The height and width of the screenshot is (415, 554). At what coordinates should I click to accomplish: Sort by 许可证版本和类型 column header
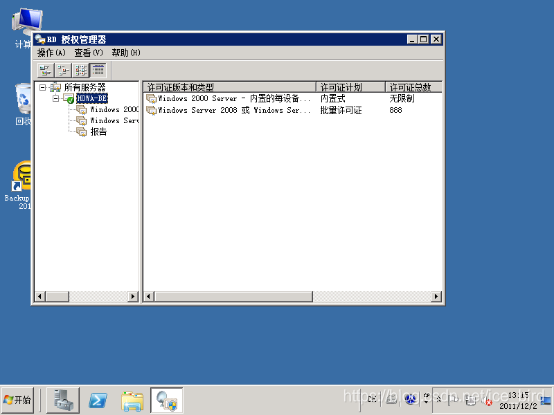tap(229, 87)
